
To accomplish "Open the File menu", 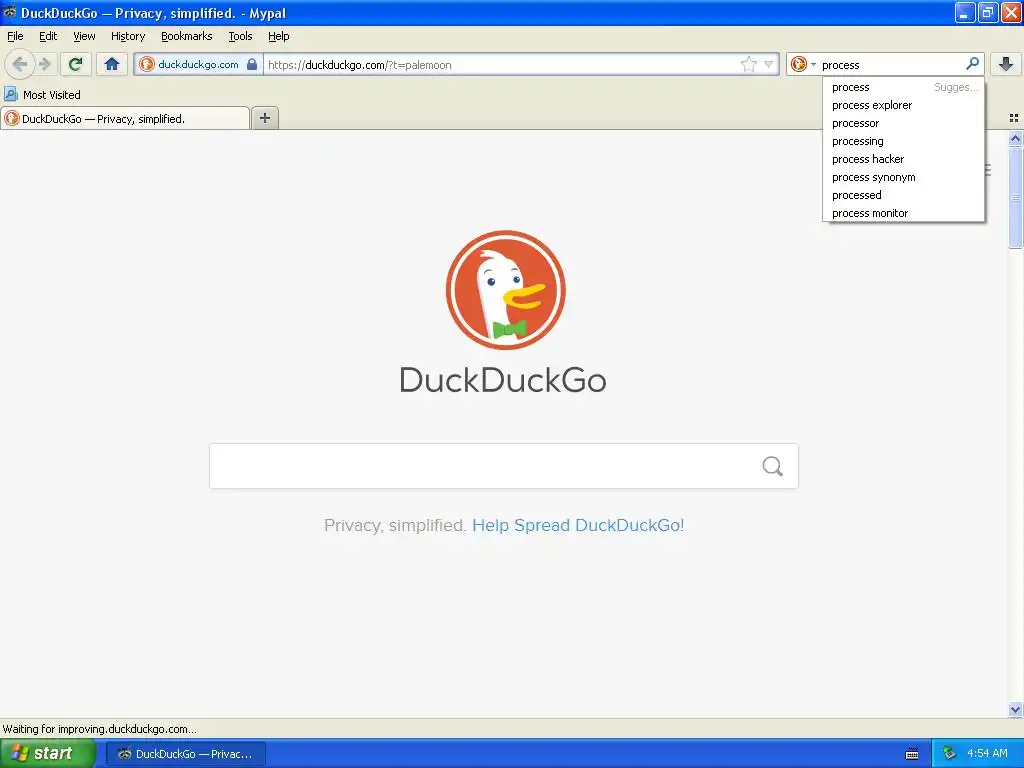I will (15, 36).
